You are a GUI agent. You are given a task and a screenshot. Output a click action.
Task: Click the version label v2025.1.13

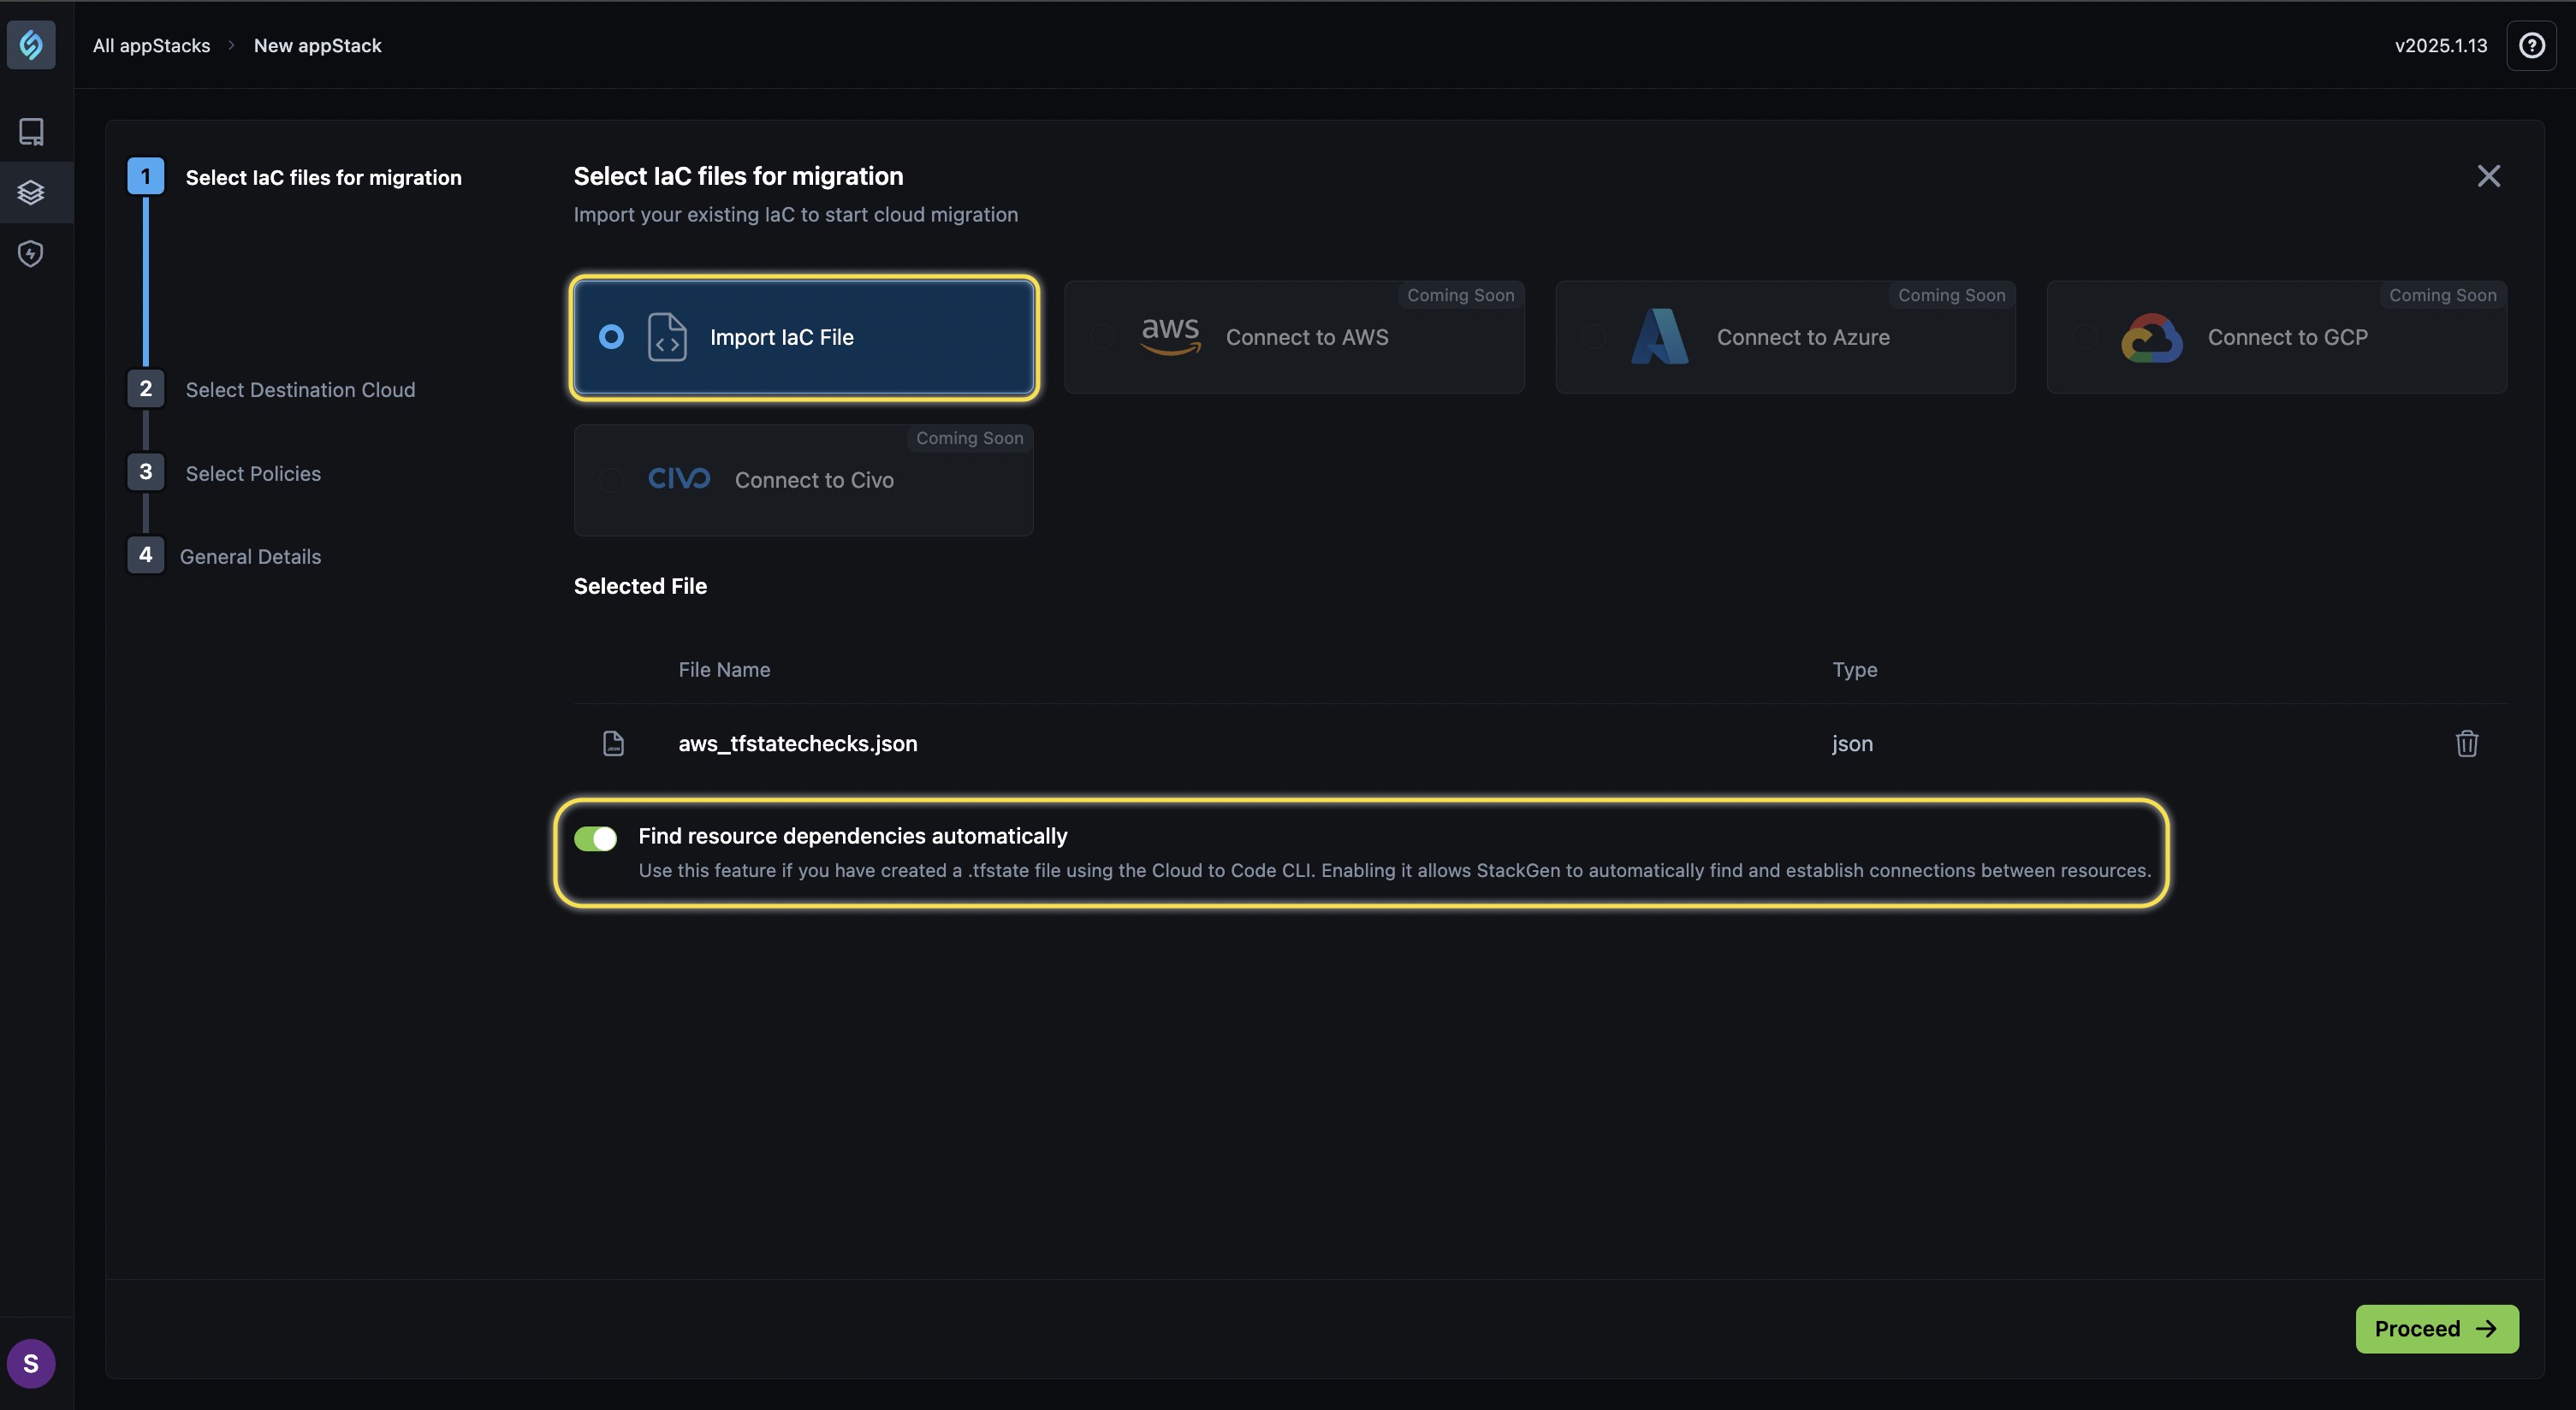[2440, 45]
